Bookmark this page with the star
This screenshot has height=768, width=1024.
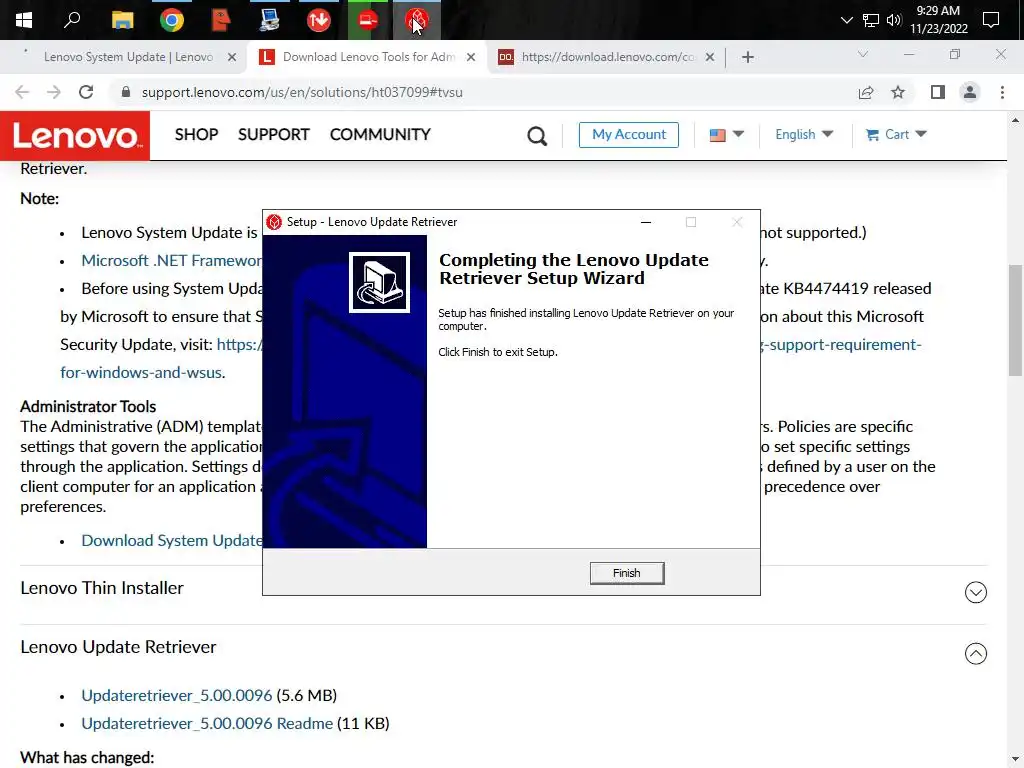[898, 92]
